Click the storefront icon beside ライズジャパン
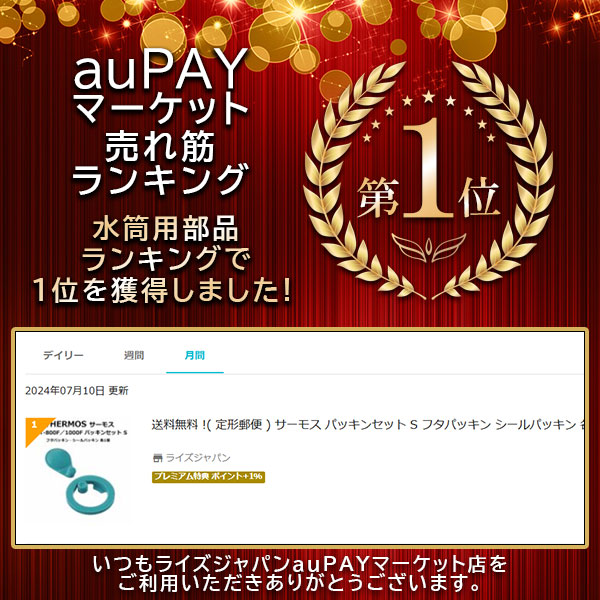This screenshot has width=600, height=600. point(157,458)
